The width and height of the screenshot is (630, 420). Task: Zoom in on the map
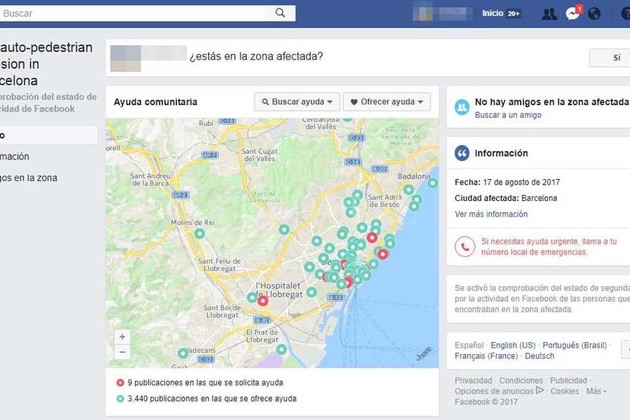(x=122, y=337)
